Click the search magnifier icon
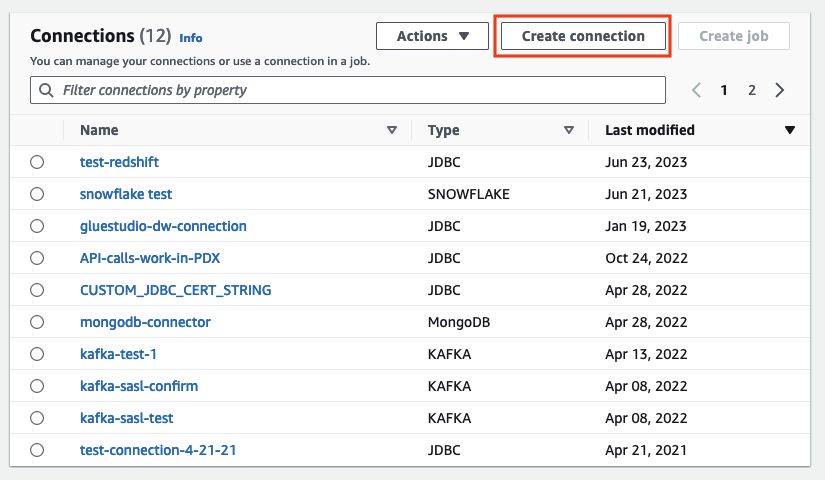The width and height of the screenshot is (825, 480). tap(46, 90)
